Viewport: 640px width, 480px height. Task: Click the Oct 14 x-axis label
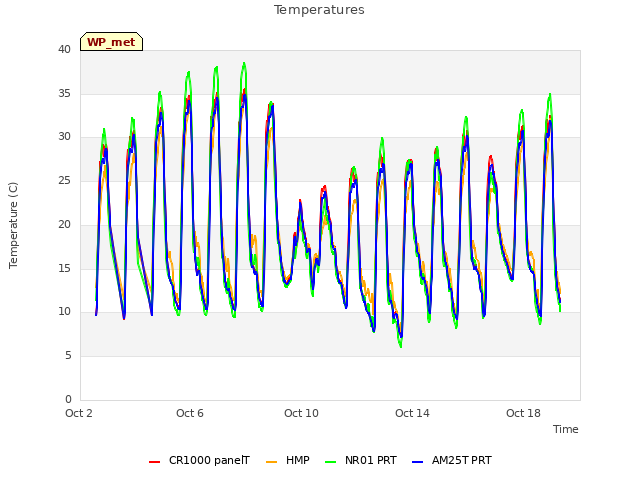(412, 413)
